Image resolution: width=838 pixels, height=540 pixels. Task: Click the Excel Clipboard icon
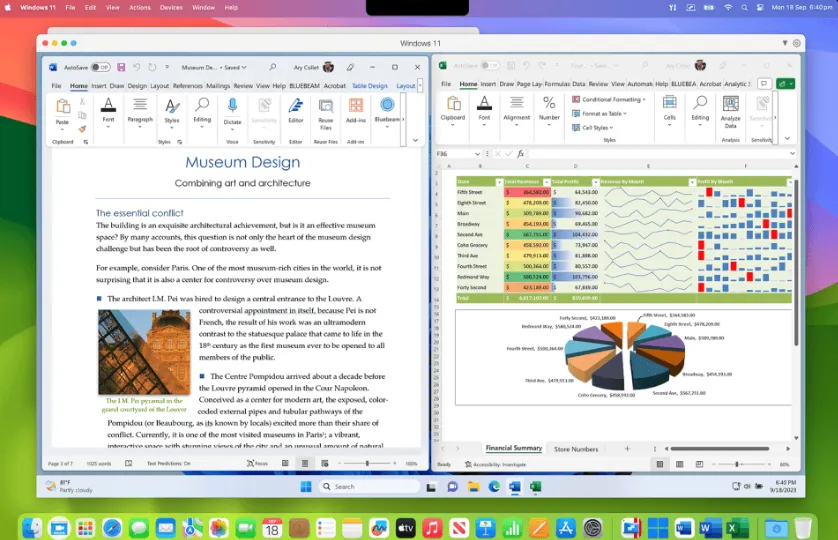tap(453, 103)
